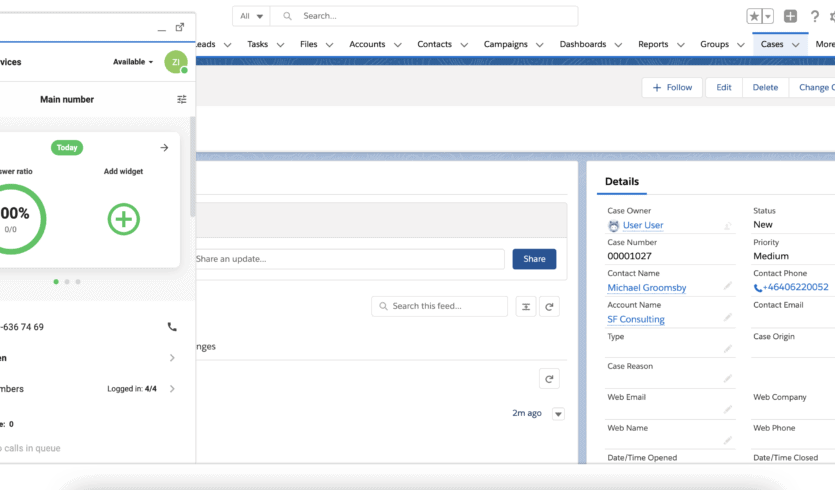
Task: Click the Case Owner change icon
Action: pos(727,226)
